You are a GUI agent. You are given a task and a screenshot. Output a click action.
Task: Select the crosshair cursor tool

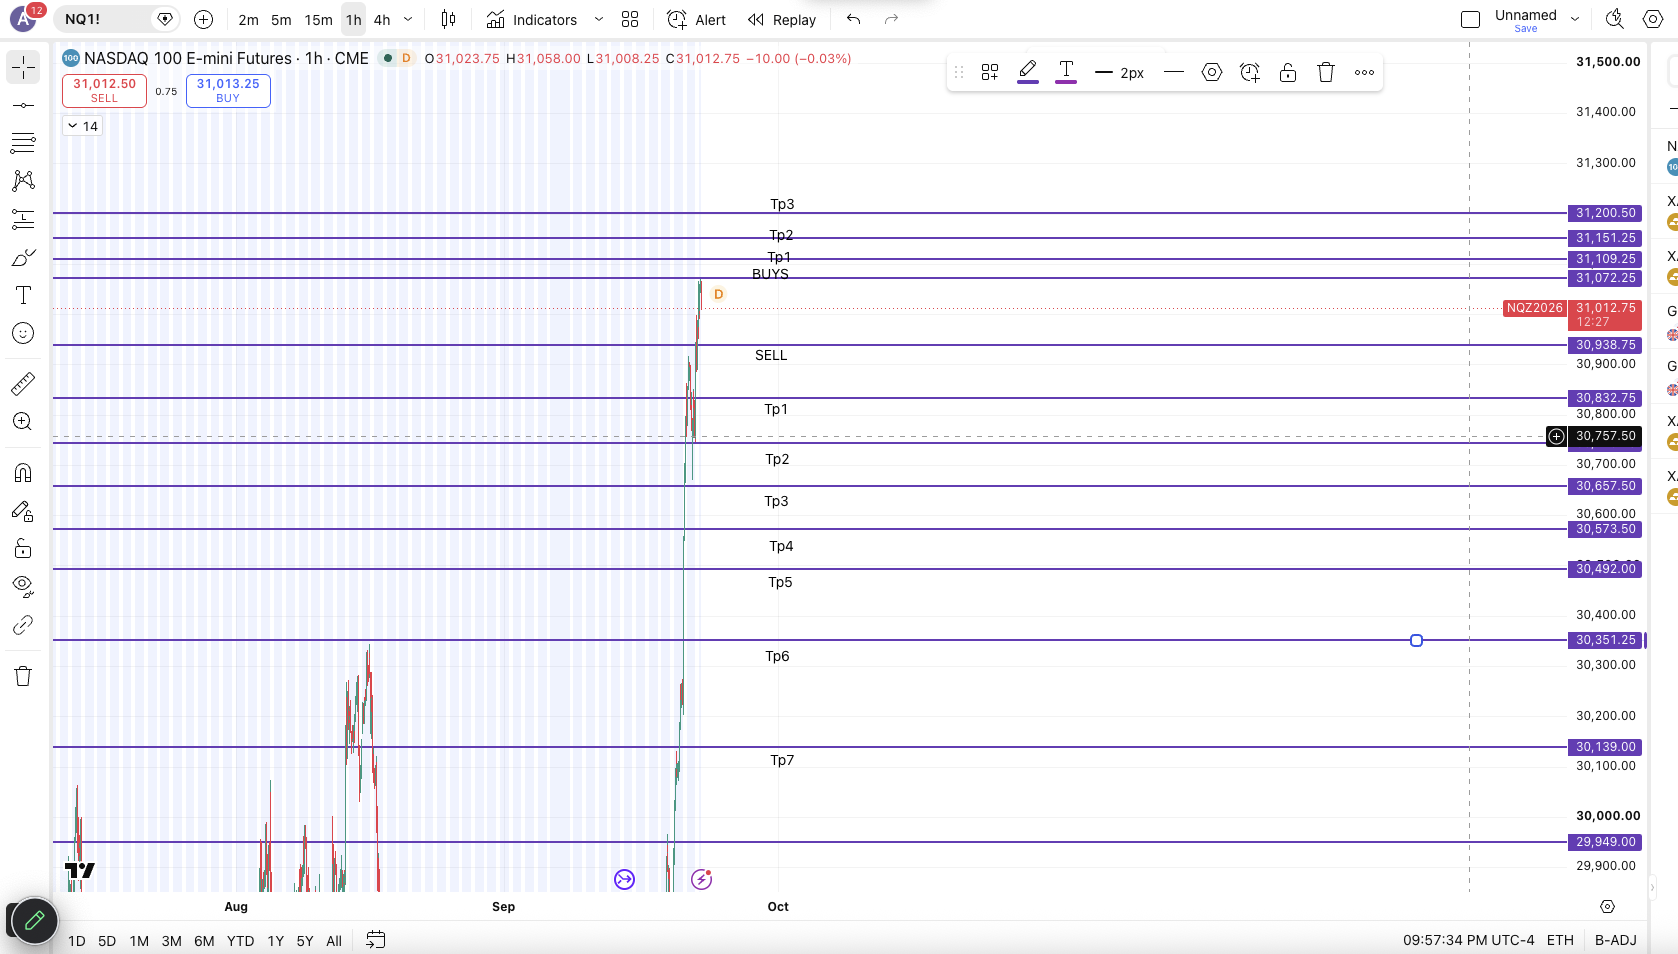(23, 67)
